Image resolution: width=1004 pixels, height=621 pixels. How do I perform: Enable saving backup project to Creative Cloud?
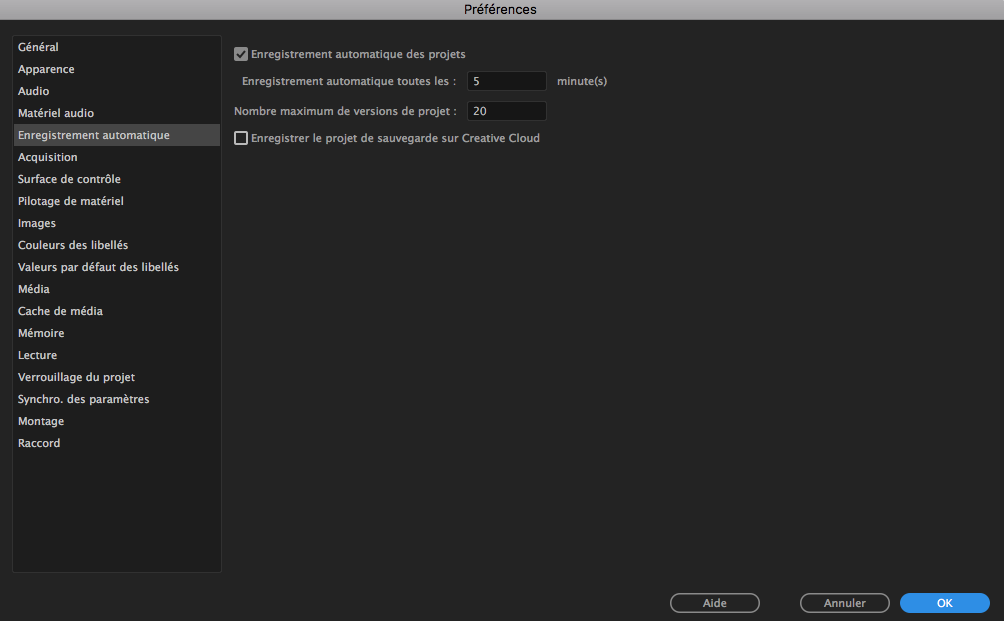(241, 138)
